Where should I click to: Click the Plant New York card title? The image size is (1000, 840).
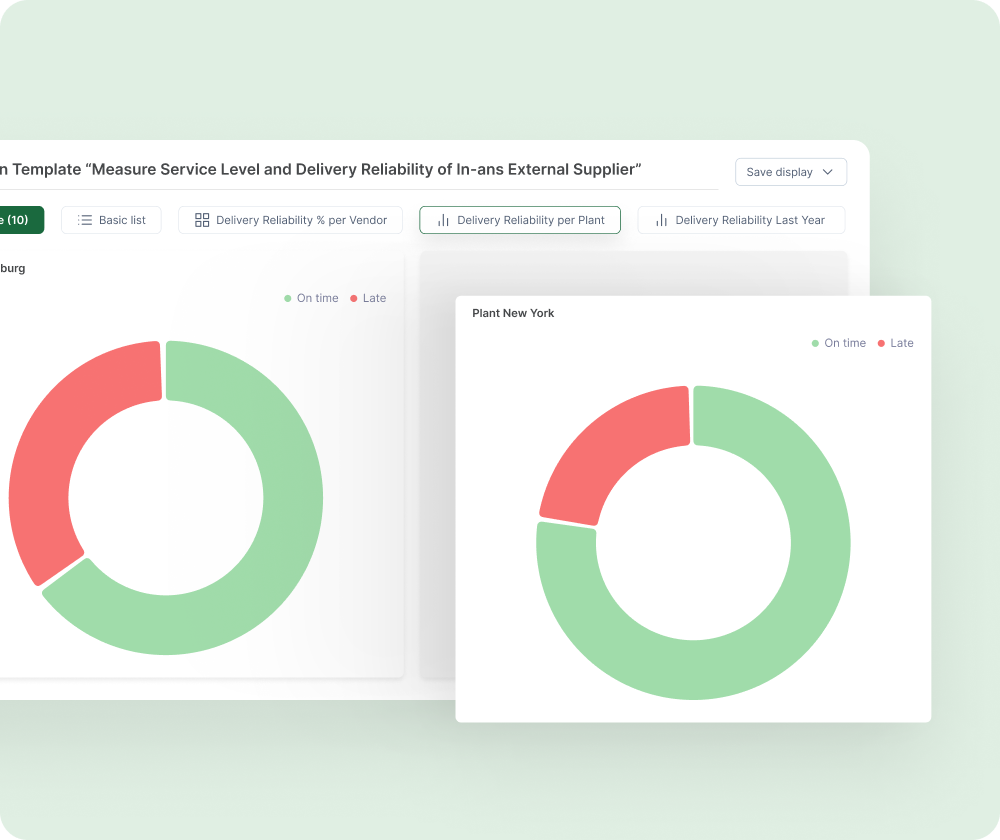click(513, 313)
